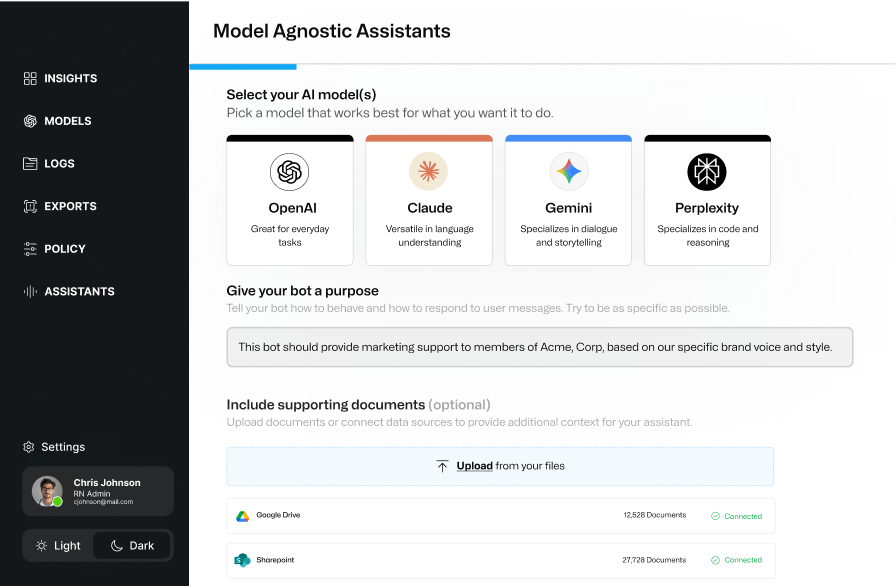Click the Exports sidebar icon

pos(31,206)
